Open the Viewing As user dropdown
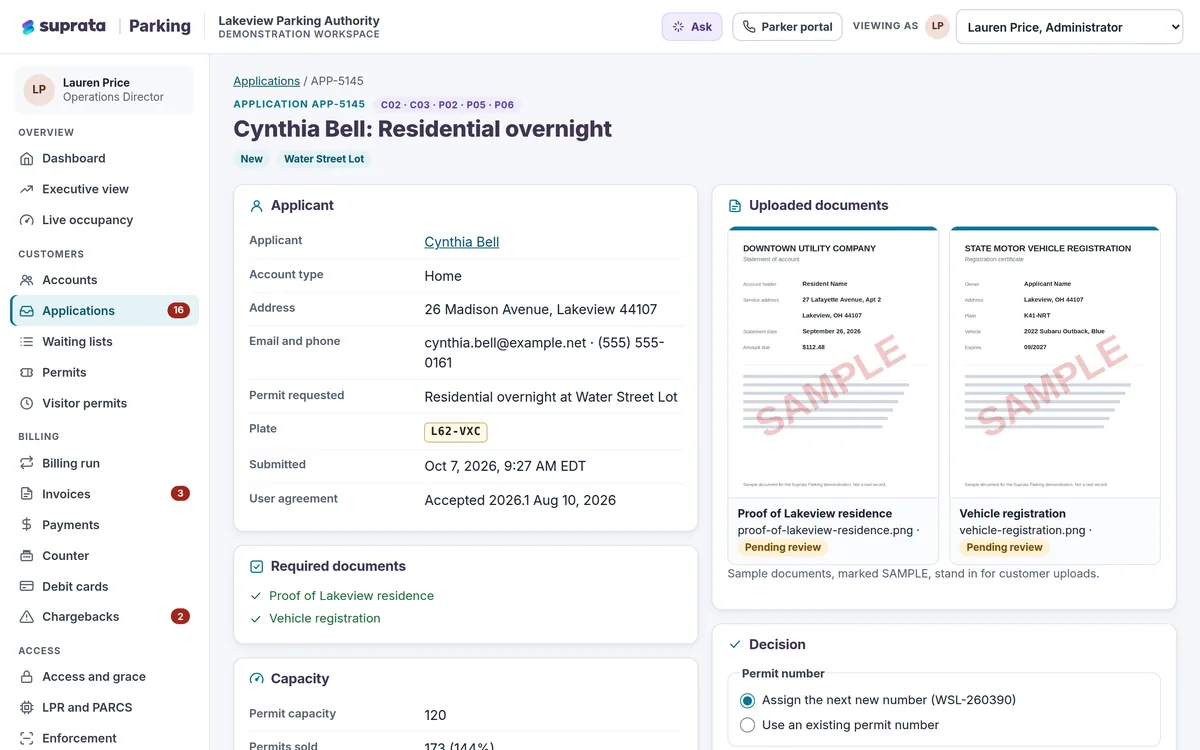This screenshot has height=750, width=1200. tap(1070, 27)
